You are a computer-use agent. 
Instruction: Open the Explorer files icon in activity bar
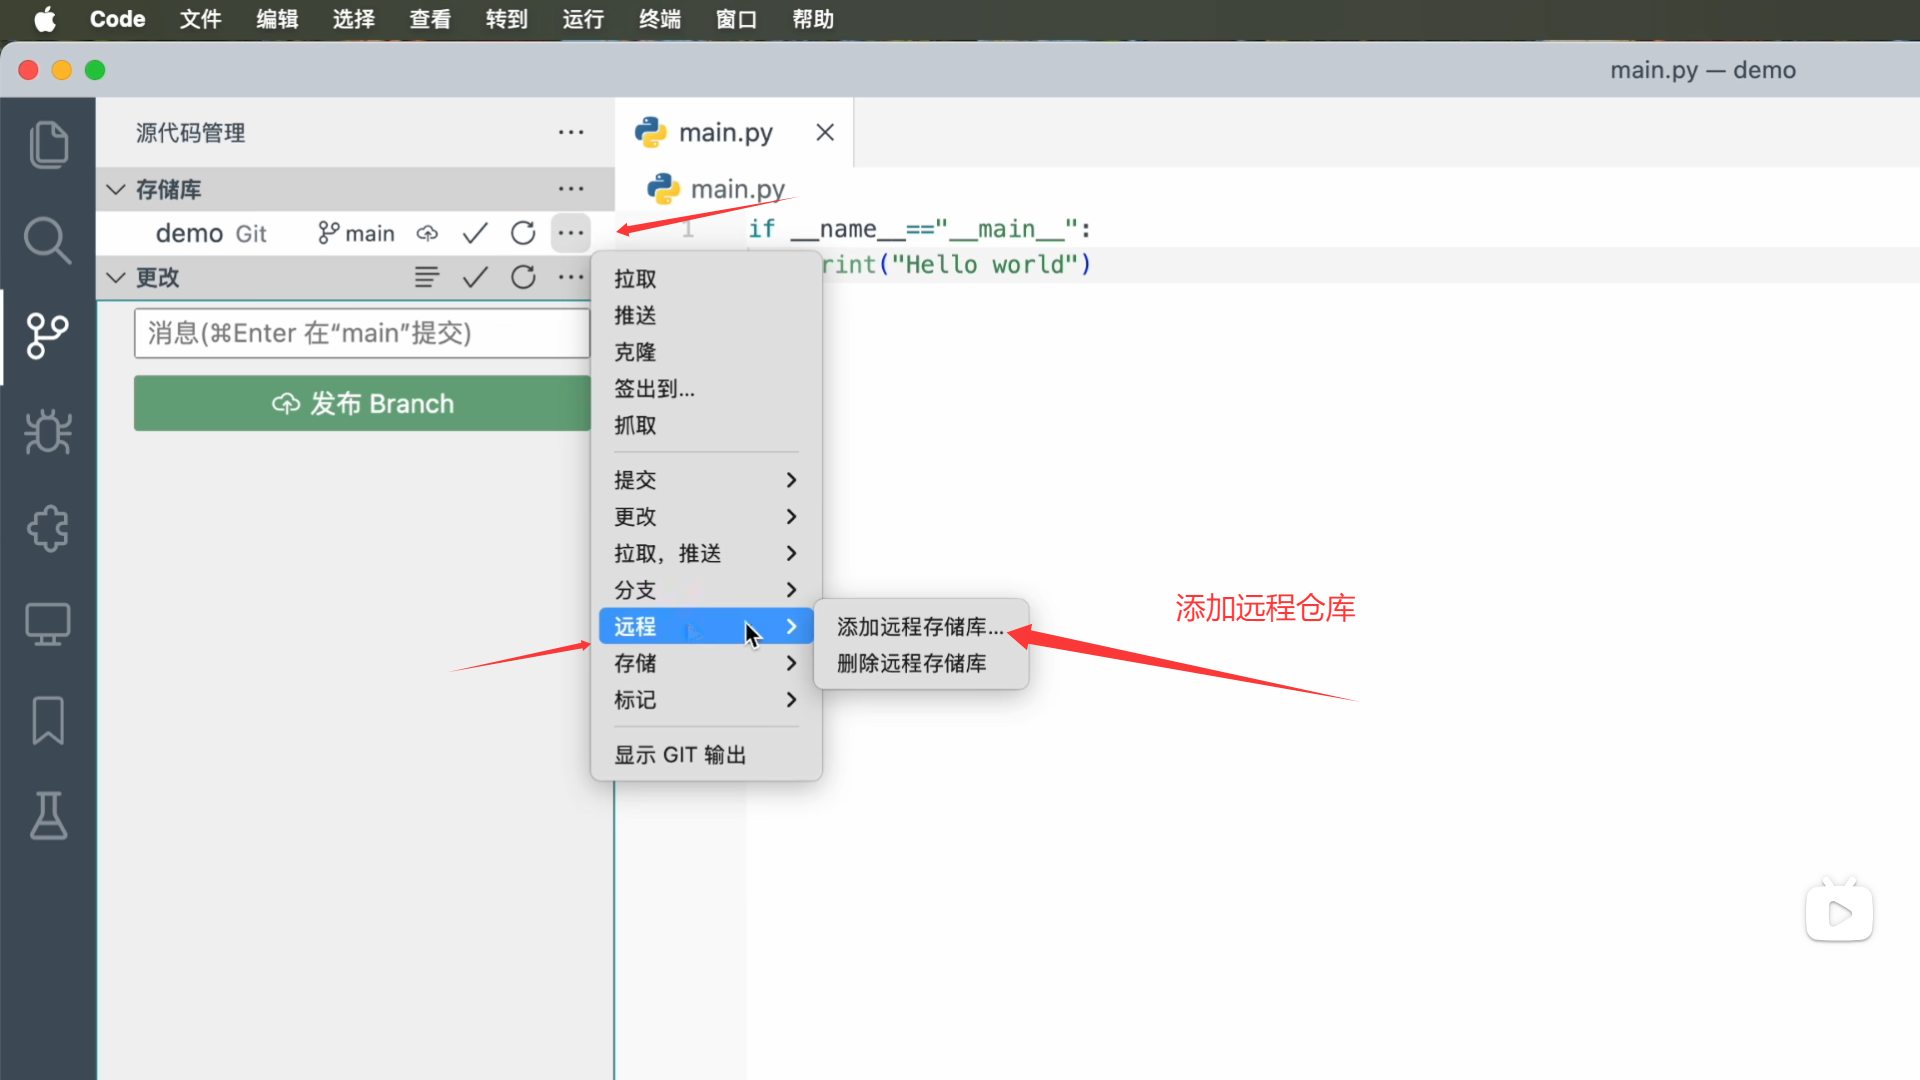[x=48, y=145]
